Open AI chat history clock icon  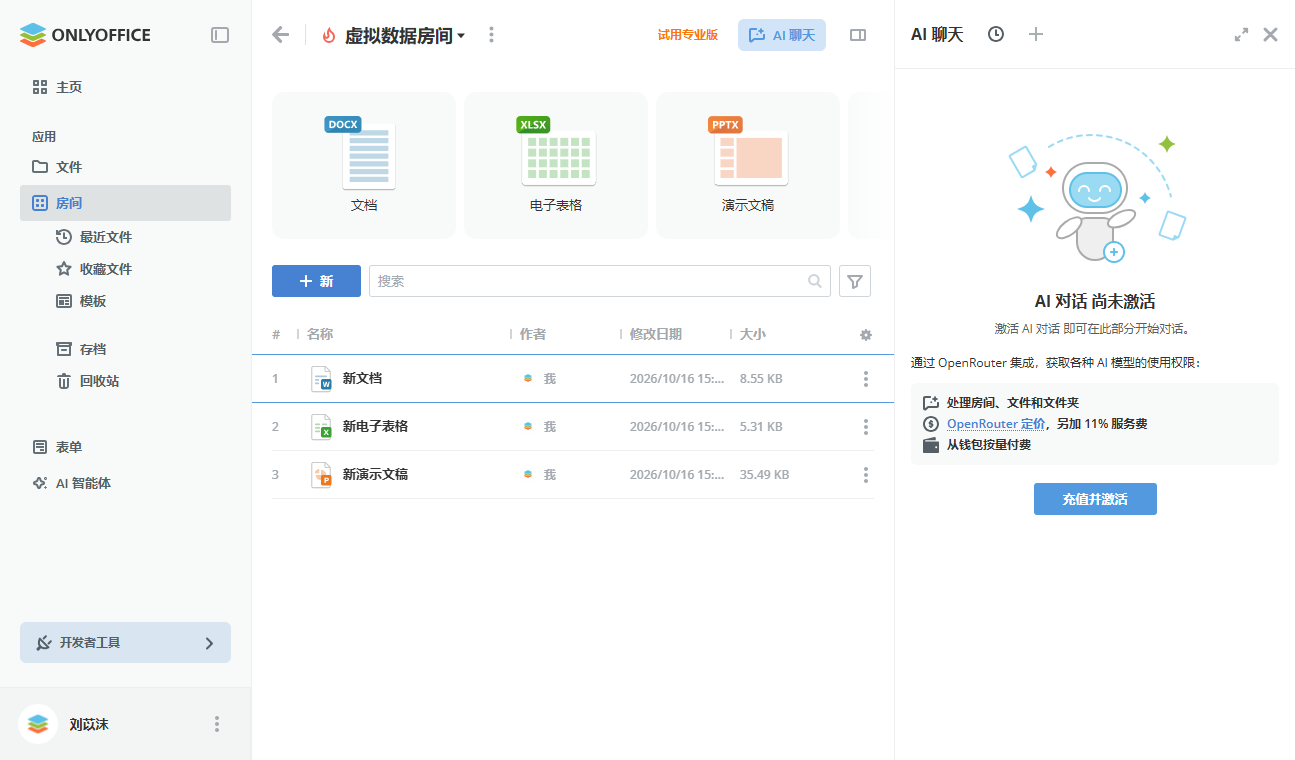pyautogui.click(x=996, y=34)
